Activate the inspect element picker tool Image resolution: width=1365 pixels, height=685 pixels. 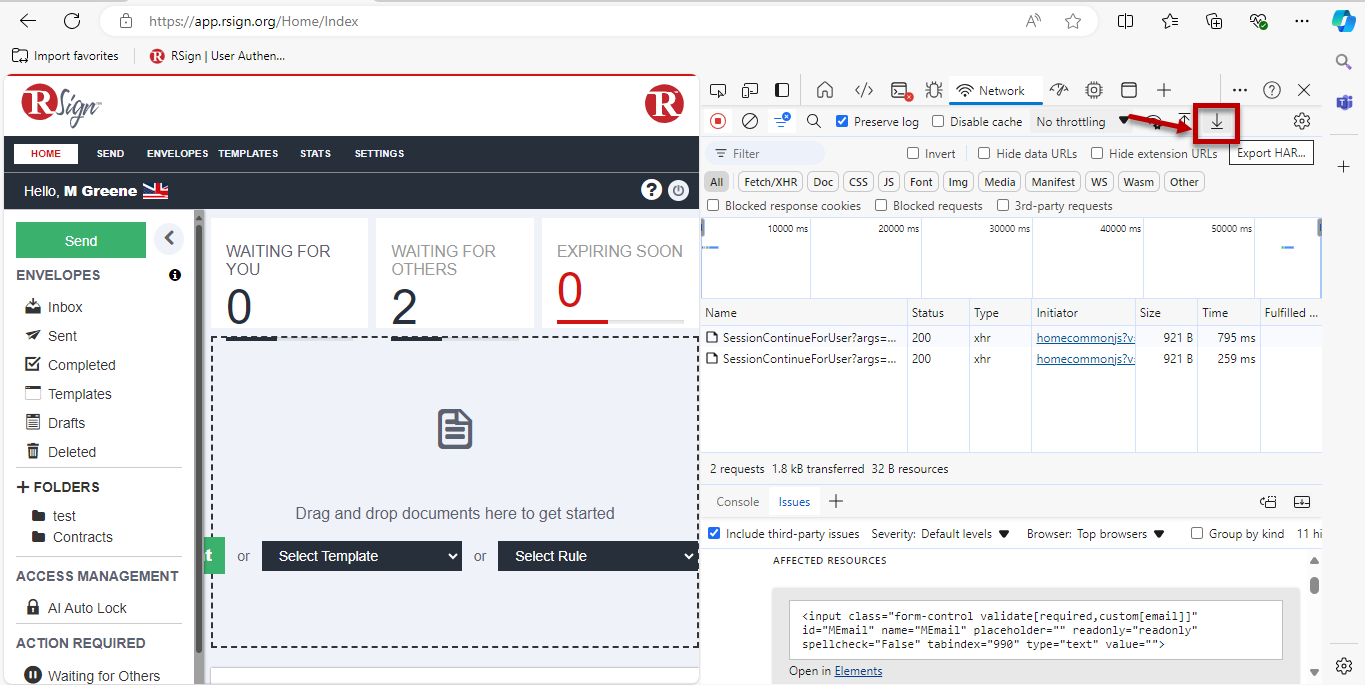(x=717, y=90)
